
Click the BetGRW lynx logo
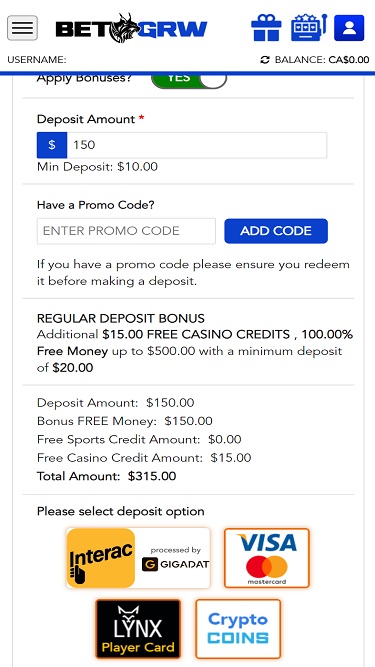pos(131,29)
